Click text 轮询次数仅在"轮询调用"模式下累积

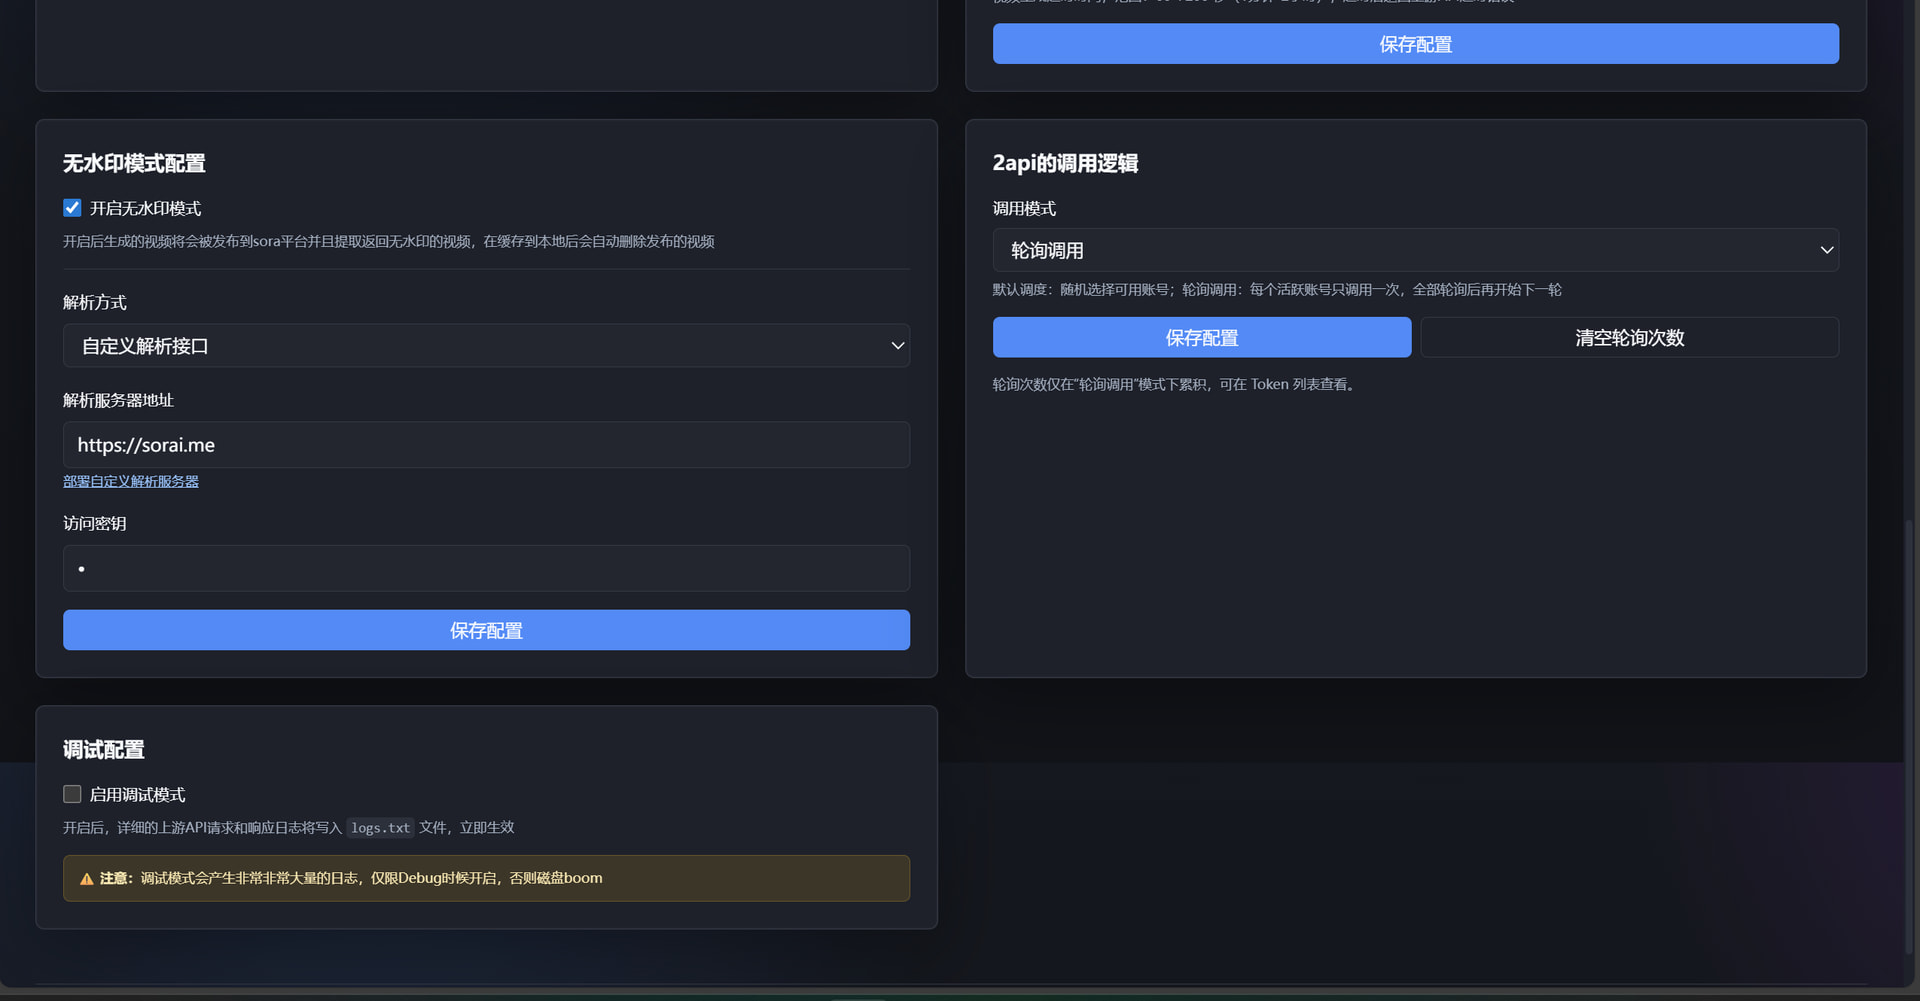pyautogui.click(x=1099, y=384)
